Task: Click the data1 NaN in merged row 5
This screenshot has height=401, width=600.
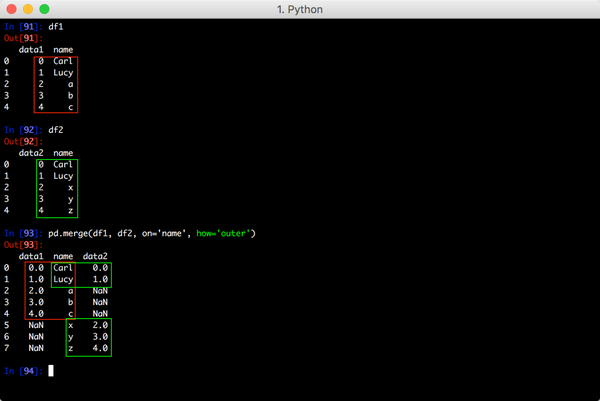Action: tap(36, 325)
